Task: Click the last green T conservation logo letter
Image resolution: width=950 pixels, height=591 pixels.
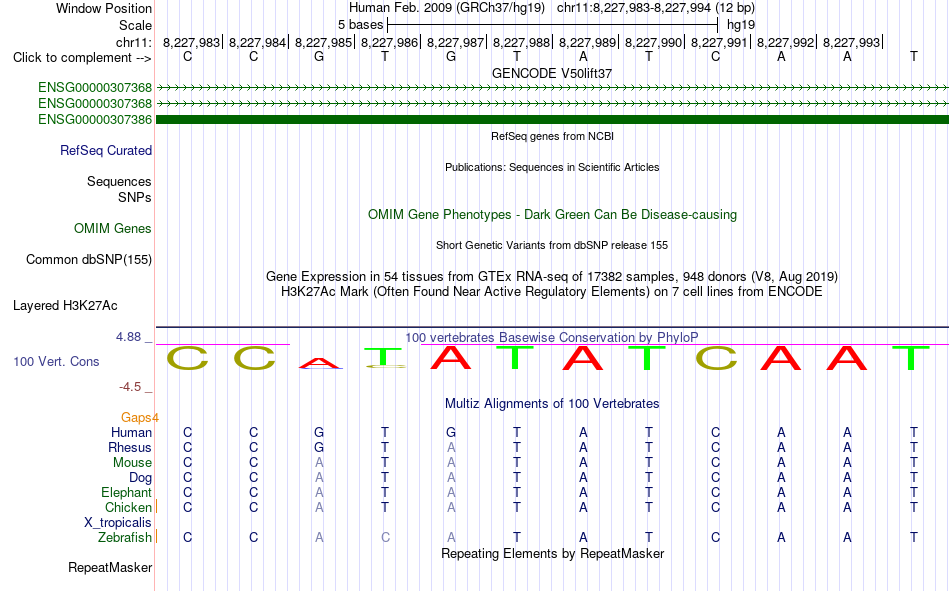Action: pos(911,358)
